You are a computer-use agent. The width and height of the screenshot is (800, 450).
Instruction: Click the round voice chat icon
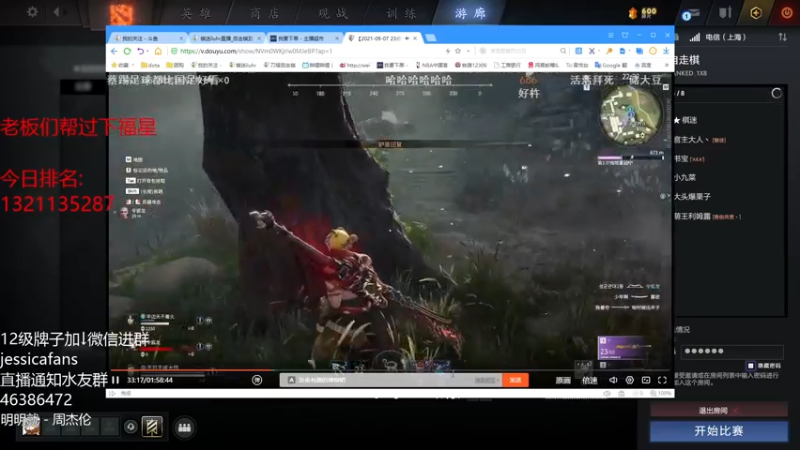click(130, 427)
